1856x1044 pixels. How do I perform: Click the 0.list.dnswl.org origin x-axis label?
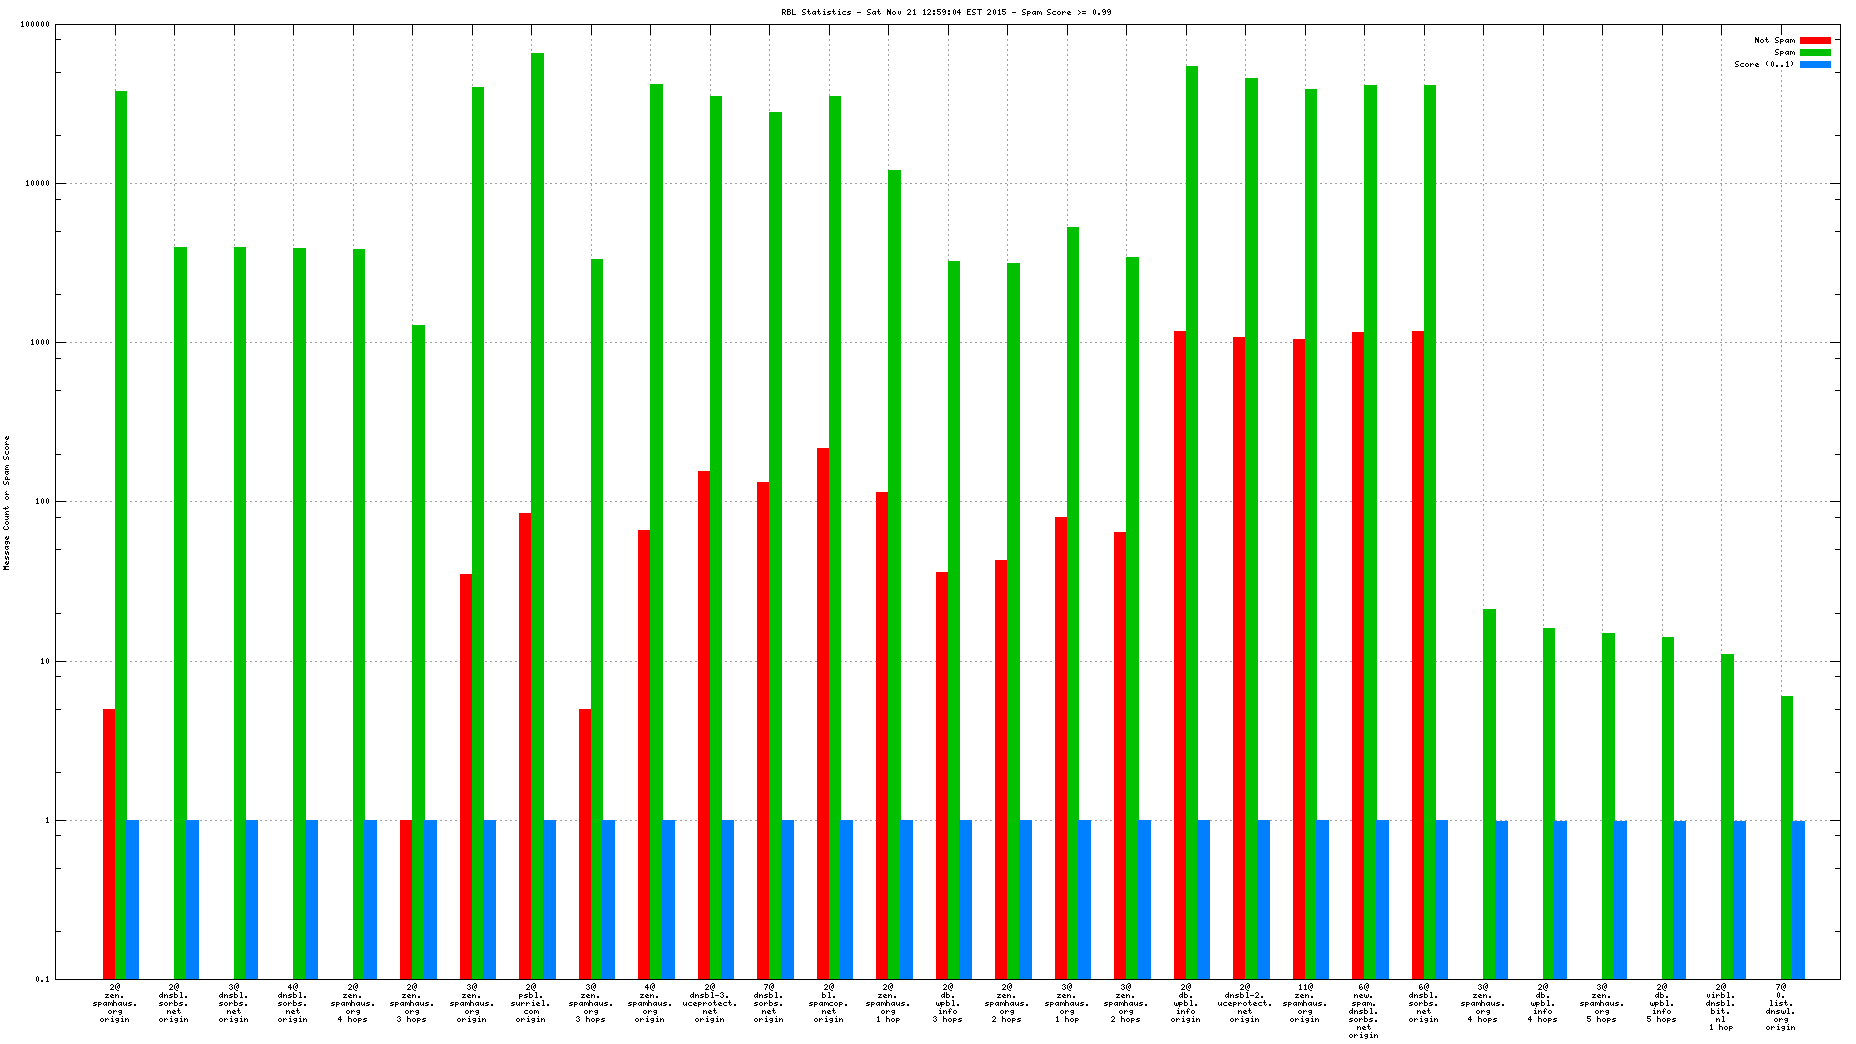coord(1780,1007)
